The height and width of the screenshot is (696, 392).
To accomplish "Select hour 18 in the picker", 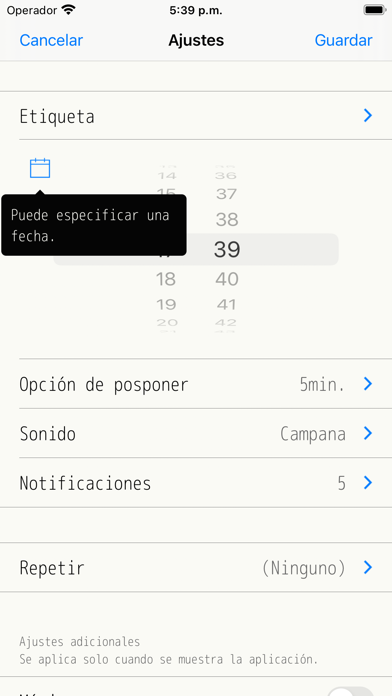I will (166, 279).
